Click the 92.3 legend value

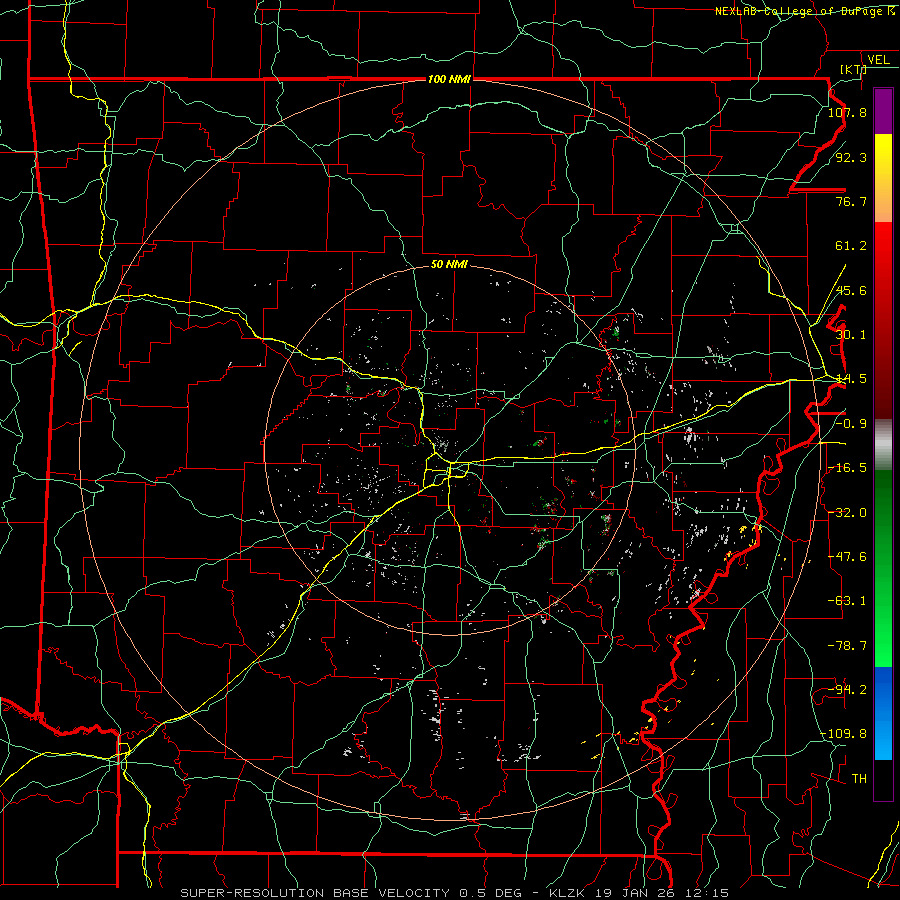851,157
